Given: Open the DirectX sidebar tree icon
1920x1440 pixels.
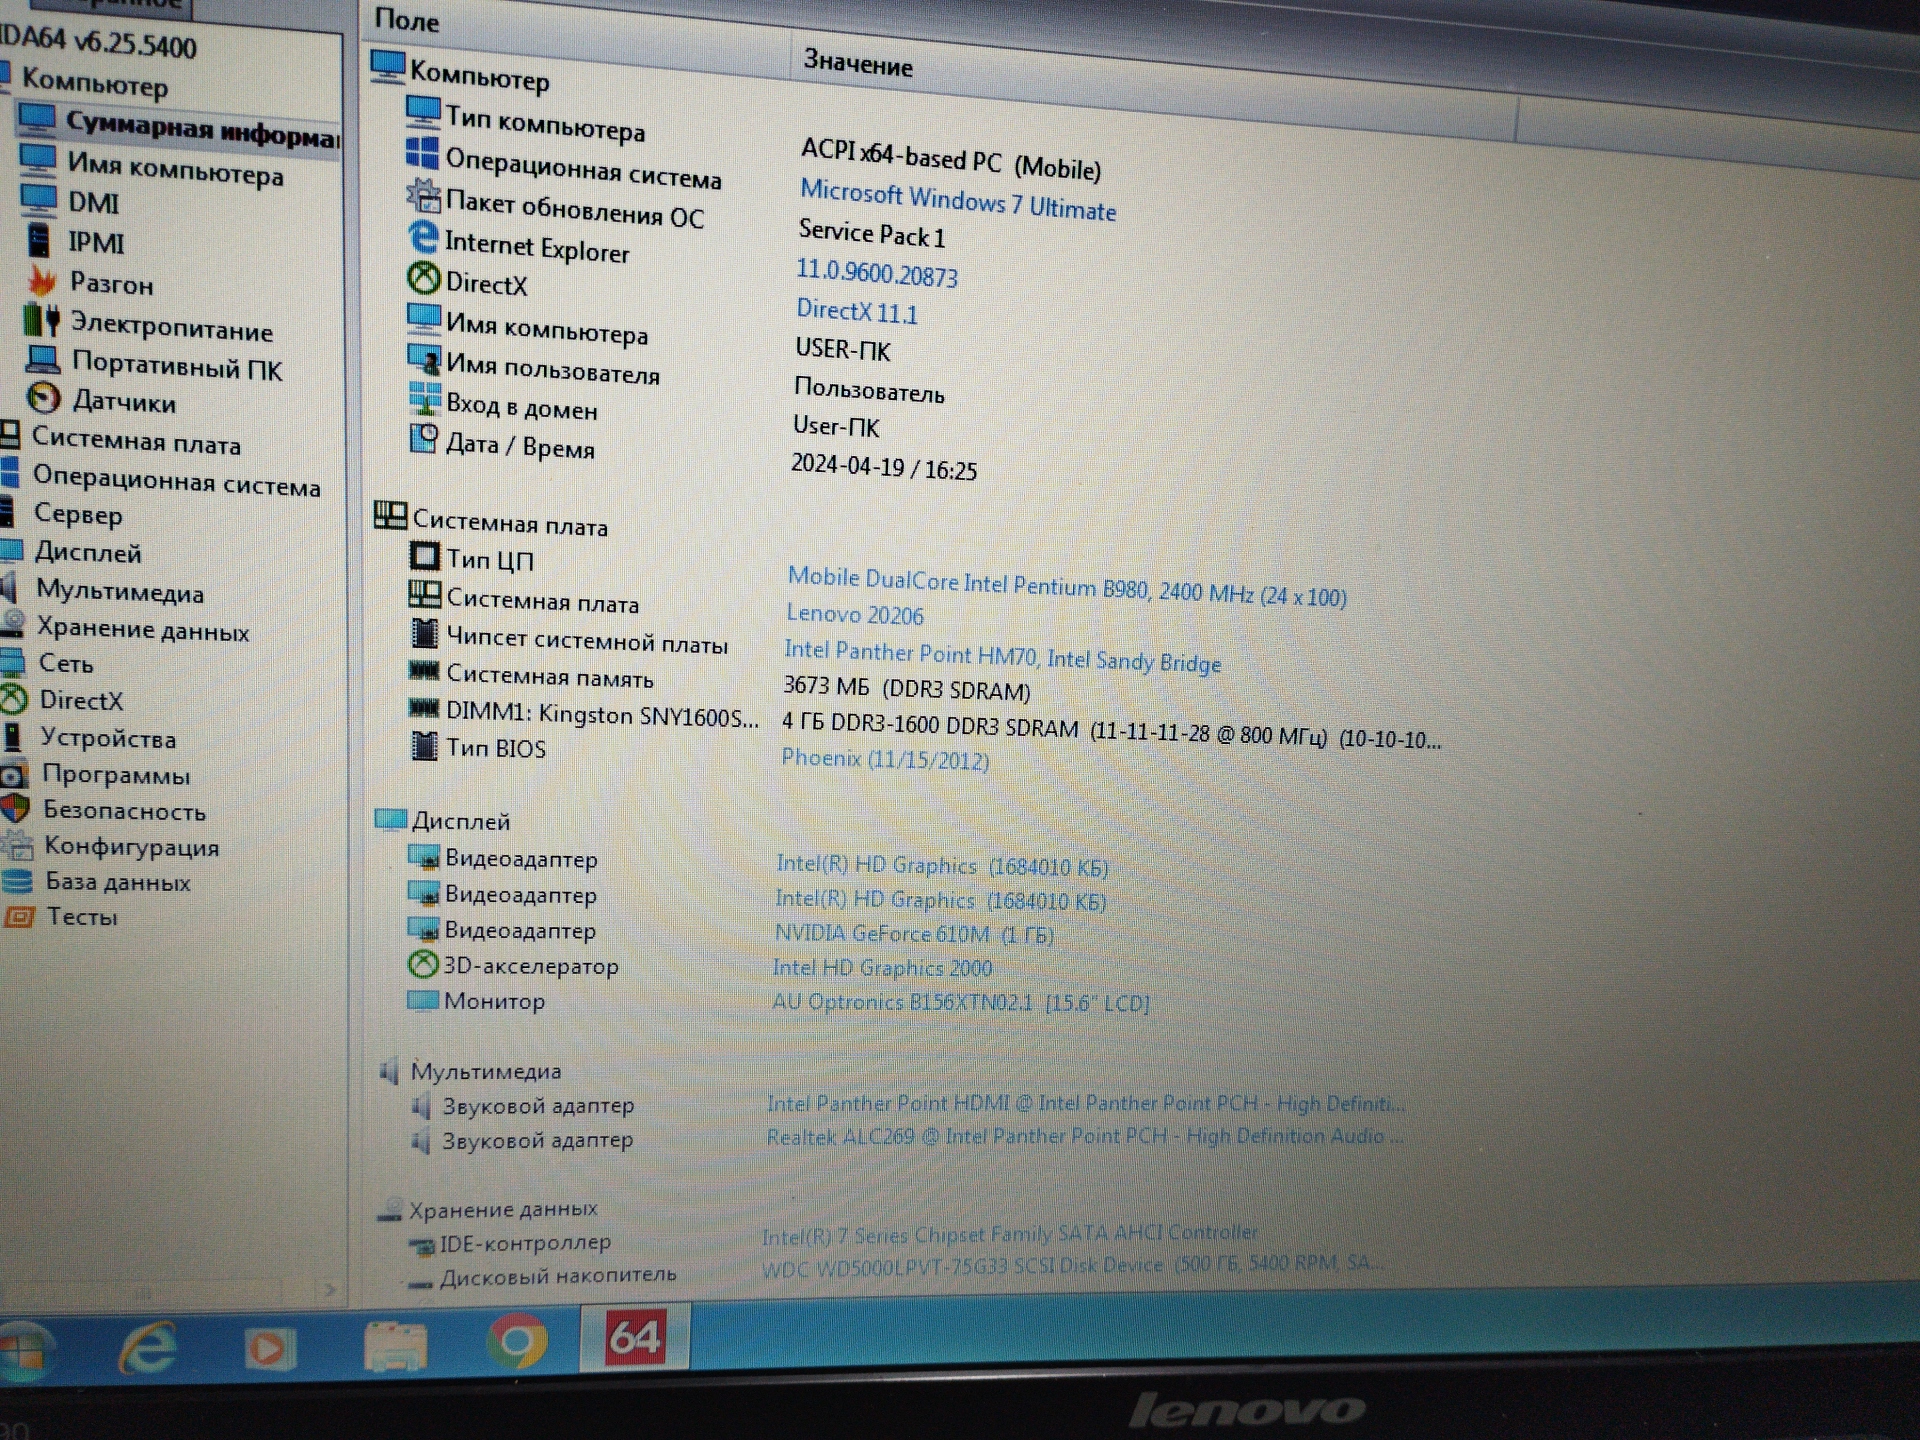Looking at the screenshot, I should tap(13, 699).
